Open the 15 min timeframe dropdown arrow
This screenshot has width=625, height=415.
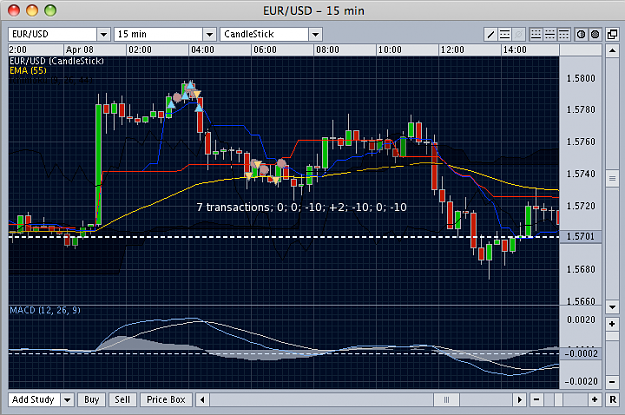[210, 35]
